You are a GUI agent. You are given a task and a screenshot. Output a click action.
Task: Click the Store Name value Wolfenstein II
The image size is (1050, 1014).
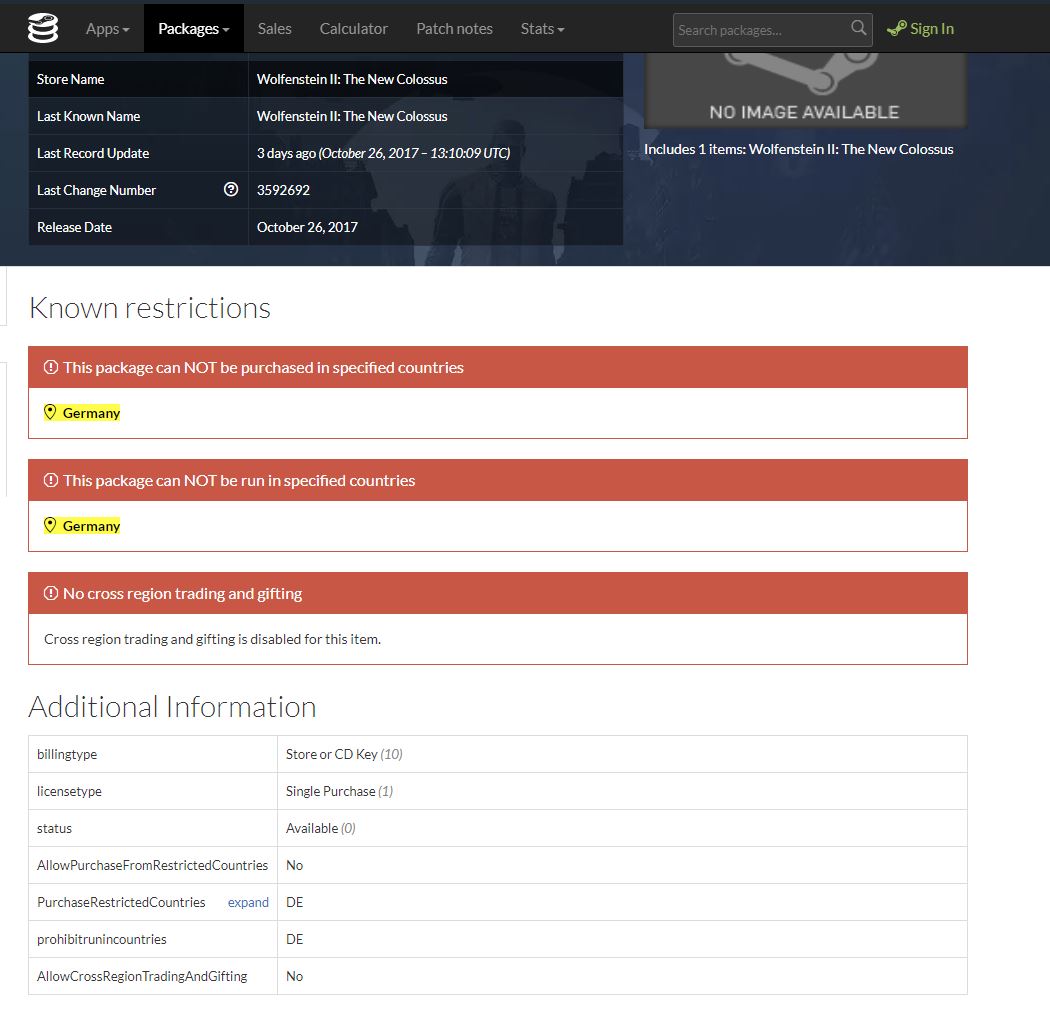(352, 79)
